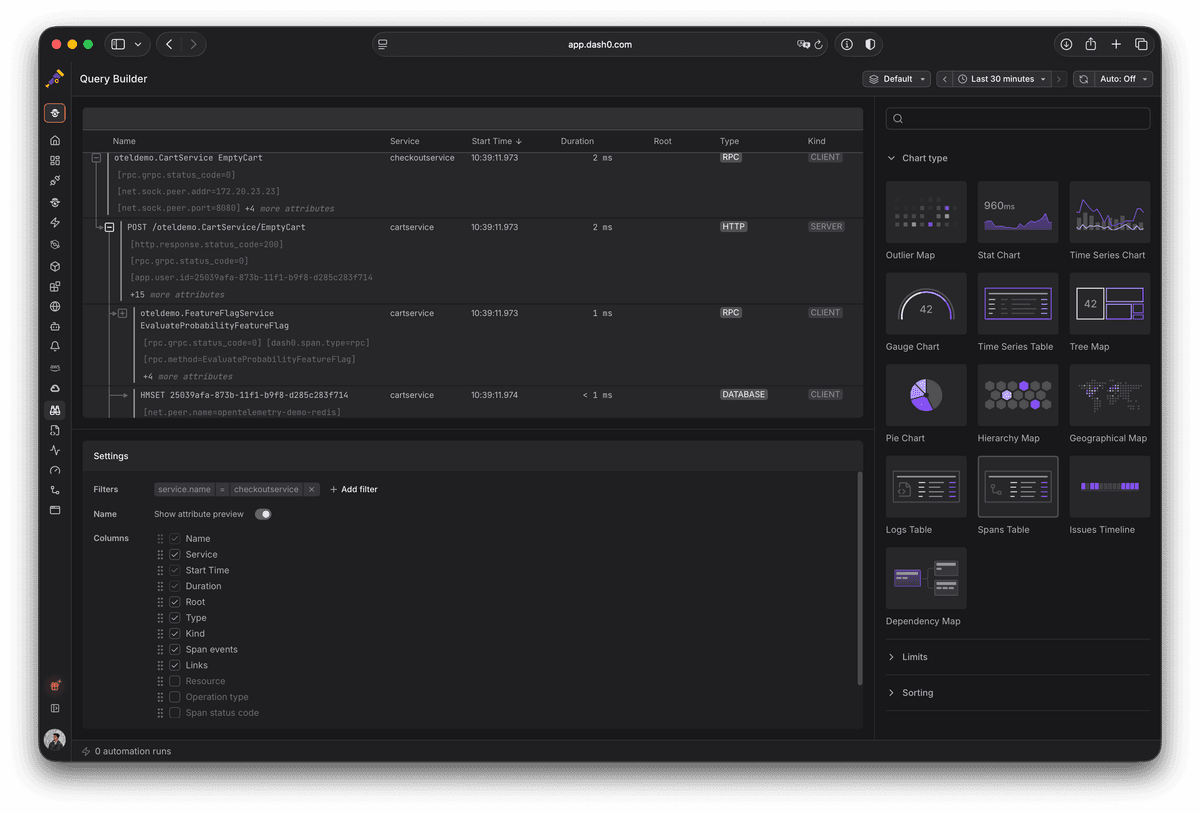Viewport: 1200px width, 813px height.
Task: Open the user avatar at sidebar bottom
Action: point(55,739)
